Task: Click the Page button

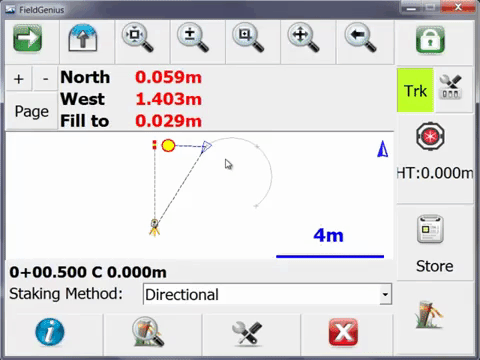Action: coord(32,111)
